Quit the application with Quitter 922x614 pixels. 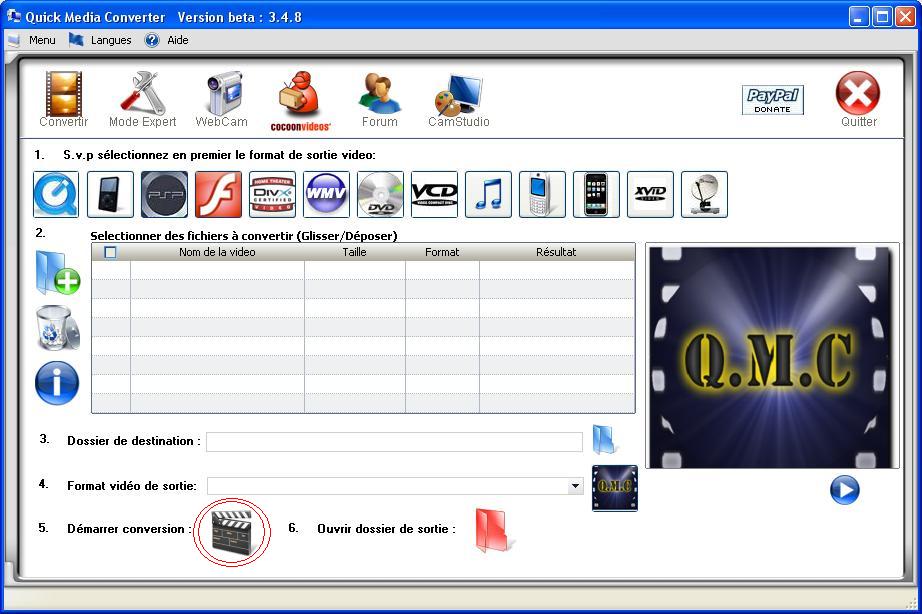pos(858,99)
